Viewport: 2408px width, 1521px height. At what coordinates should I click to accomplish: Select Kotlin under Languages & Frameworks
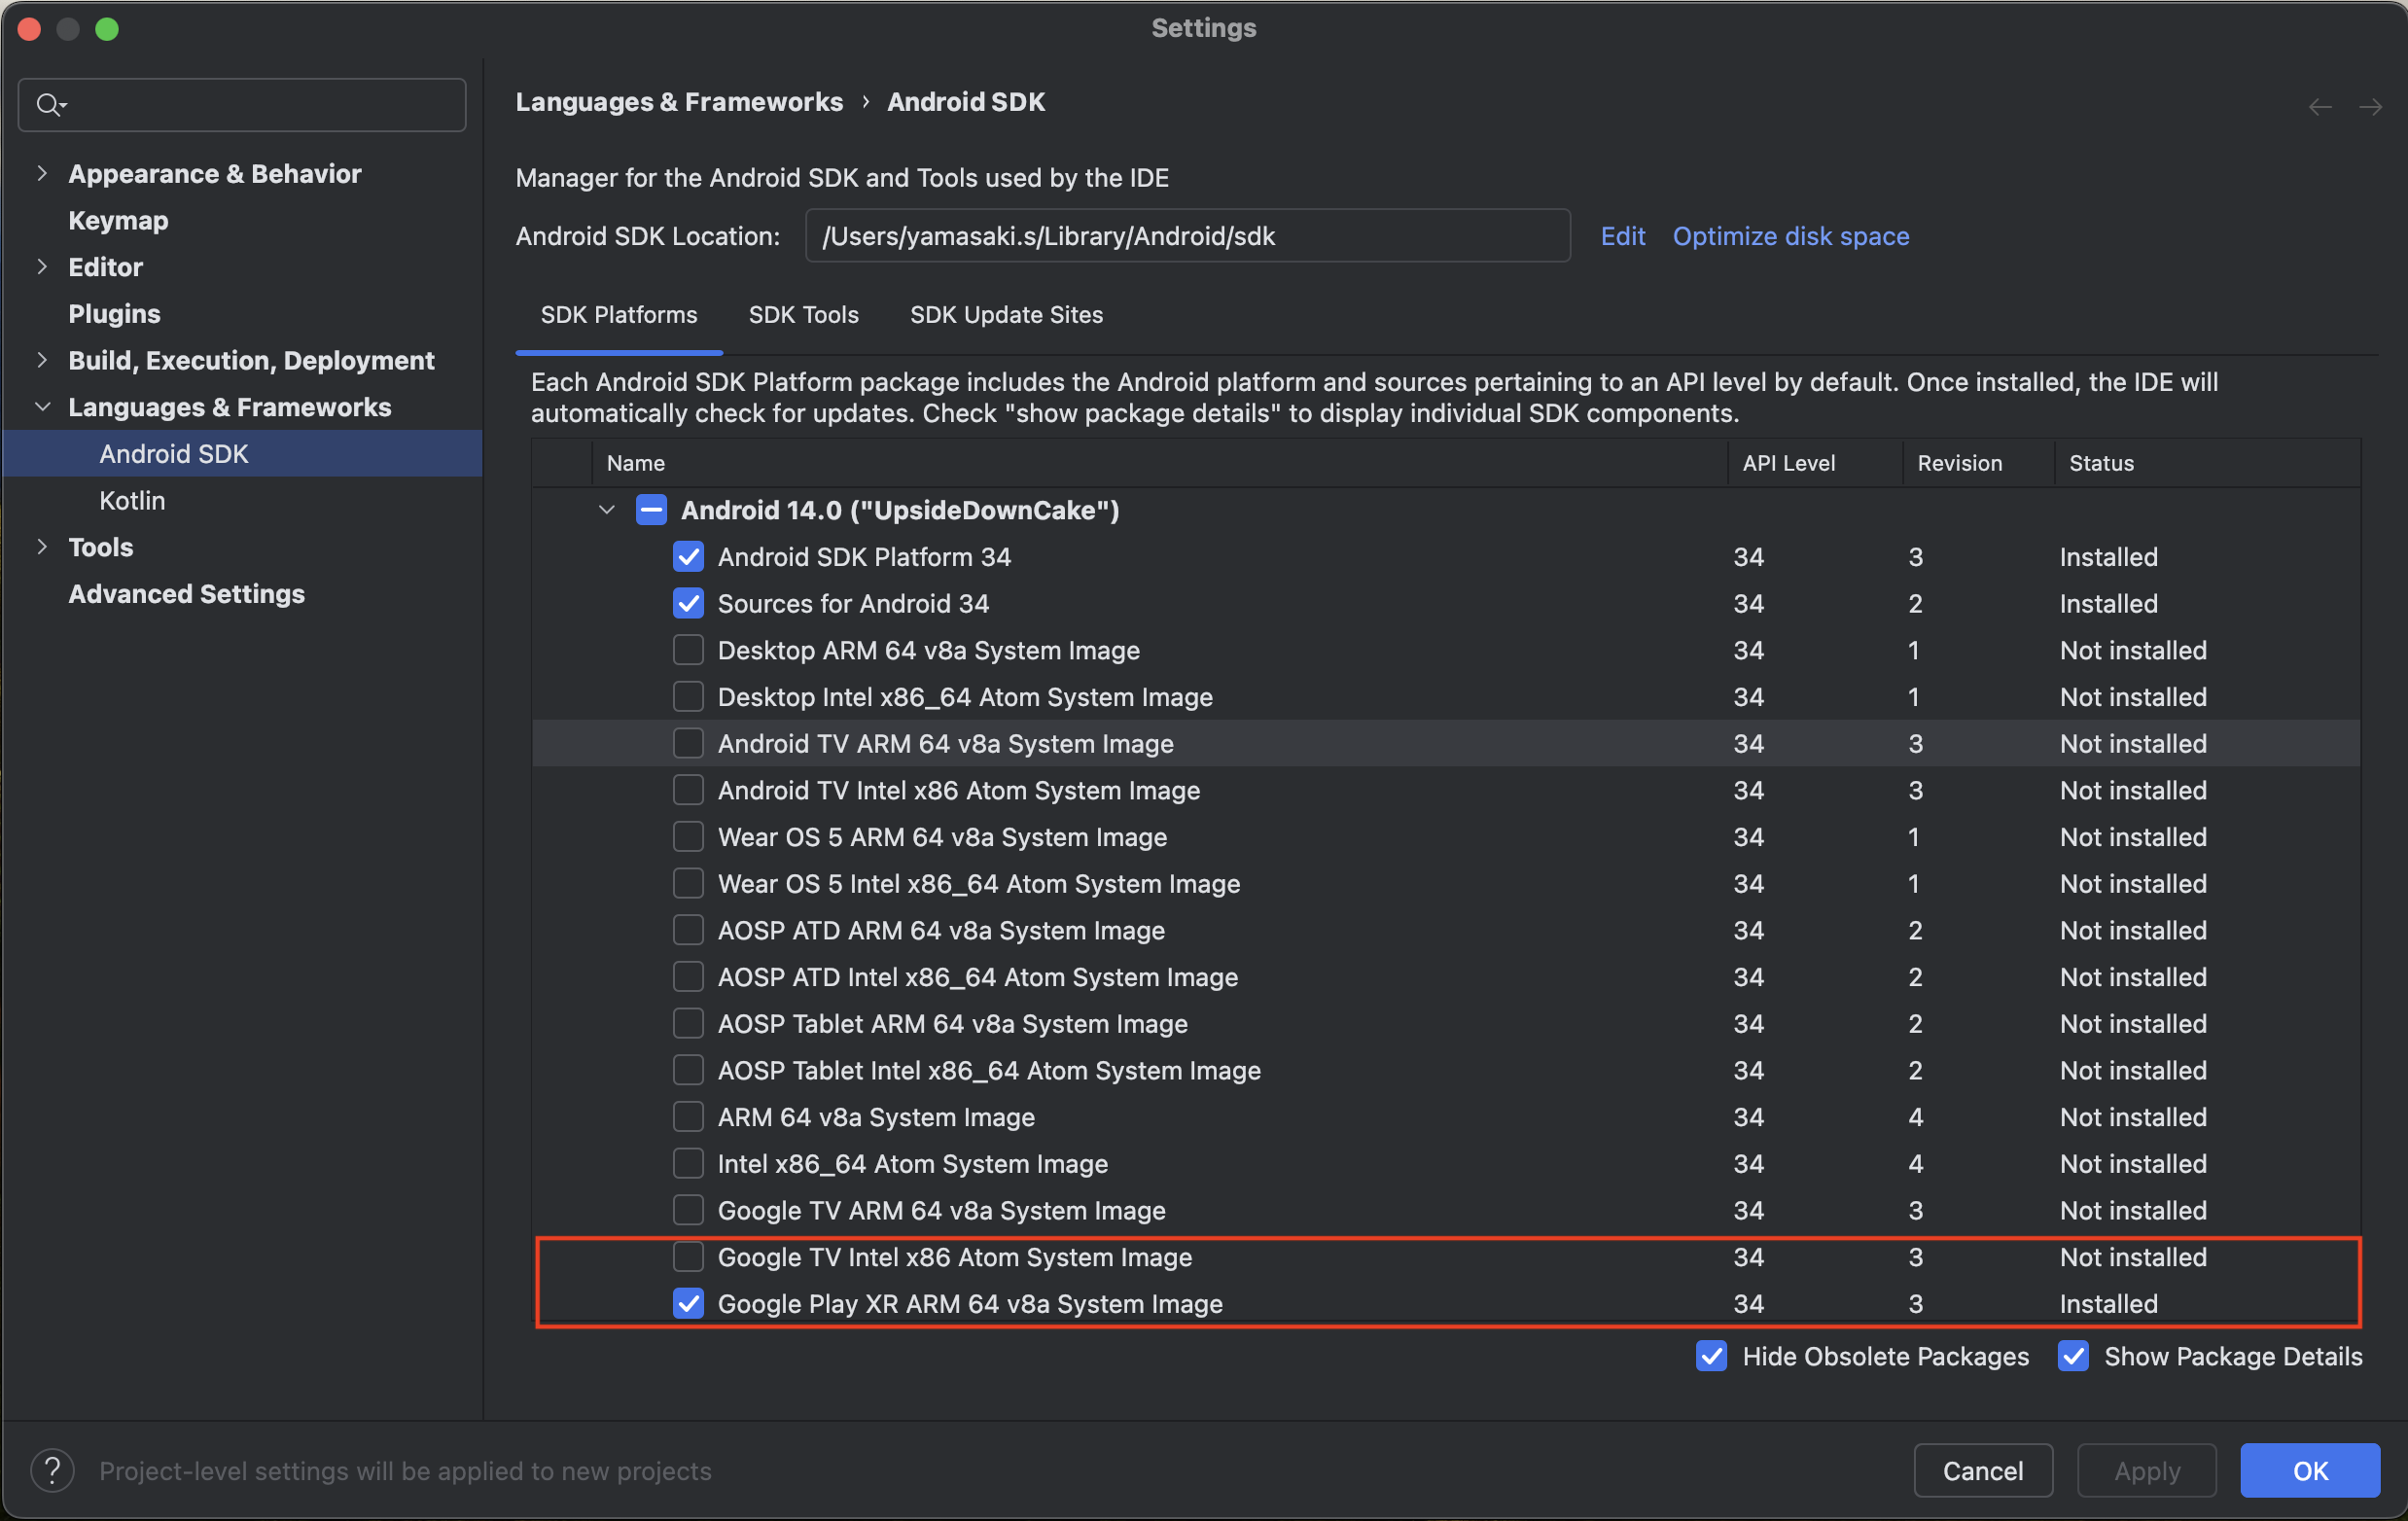click(132, 500)
